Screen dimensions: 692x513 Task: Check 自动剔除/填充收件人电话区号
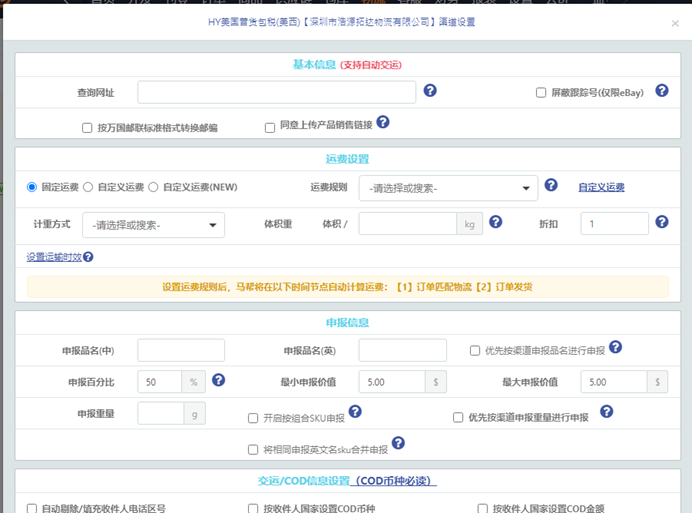tap(32, 509)
